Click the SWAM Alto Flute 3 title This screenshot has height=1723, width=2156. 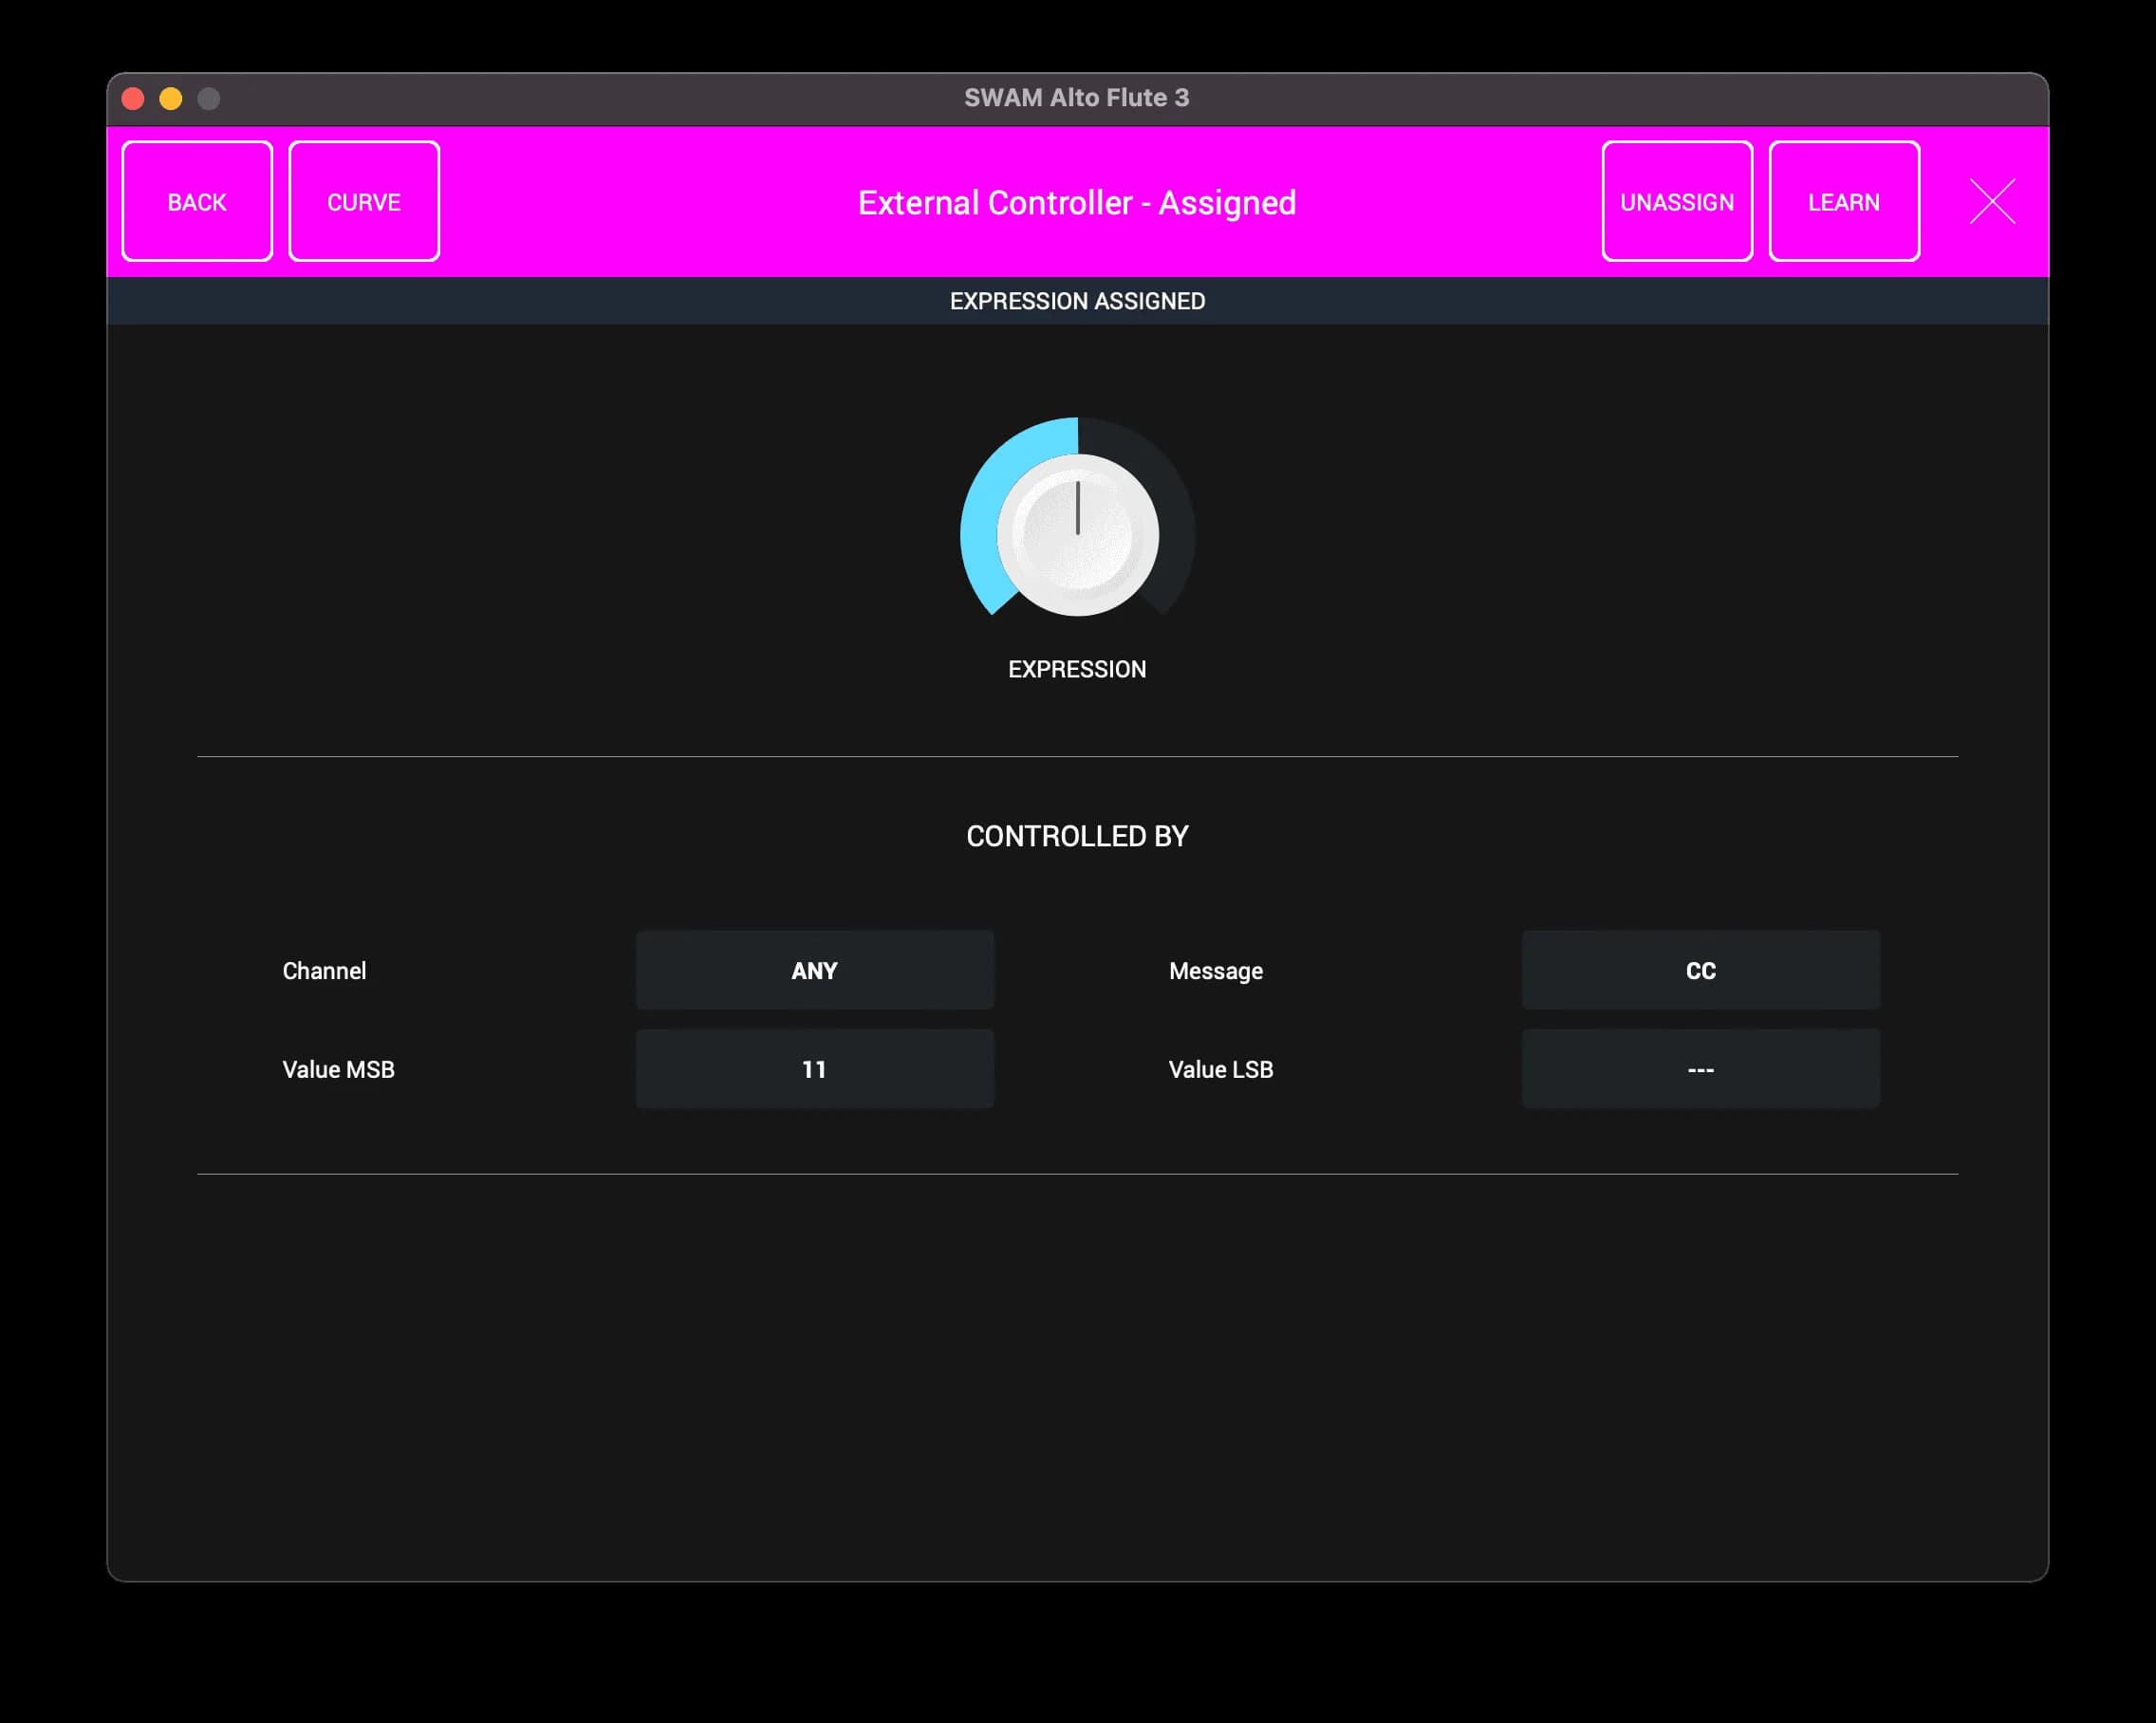coord(1076,98)
